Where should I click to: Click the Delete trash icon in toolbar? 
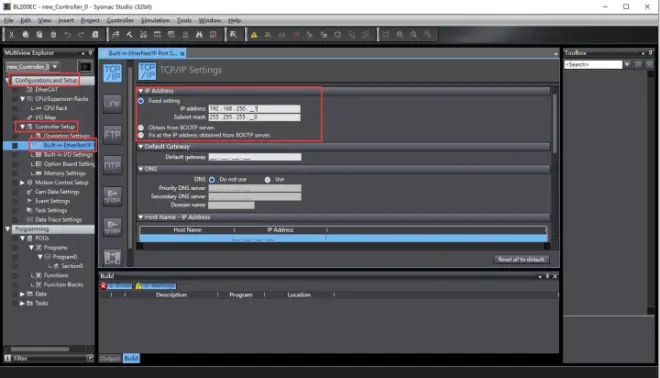pos(53,35)
